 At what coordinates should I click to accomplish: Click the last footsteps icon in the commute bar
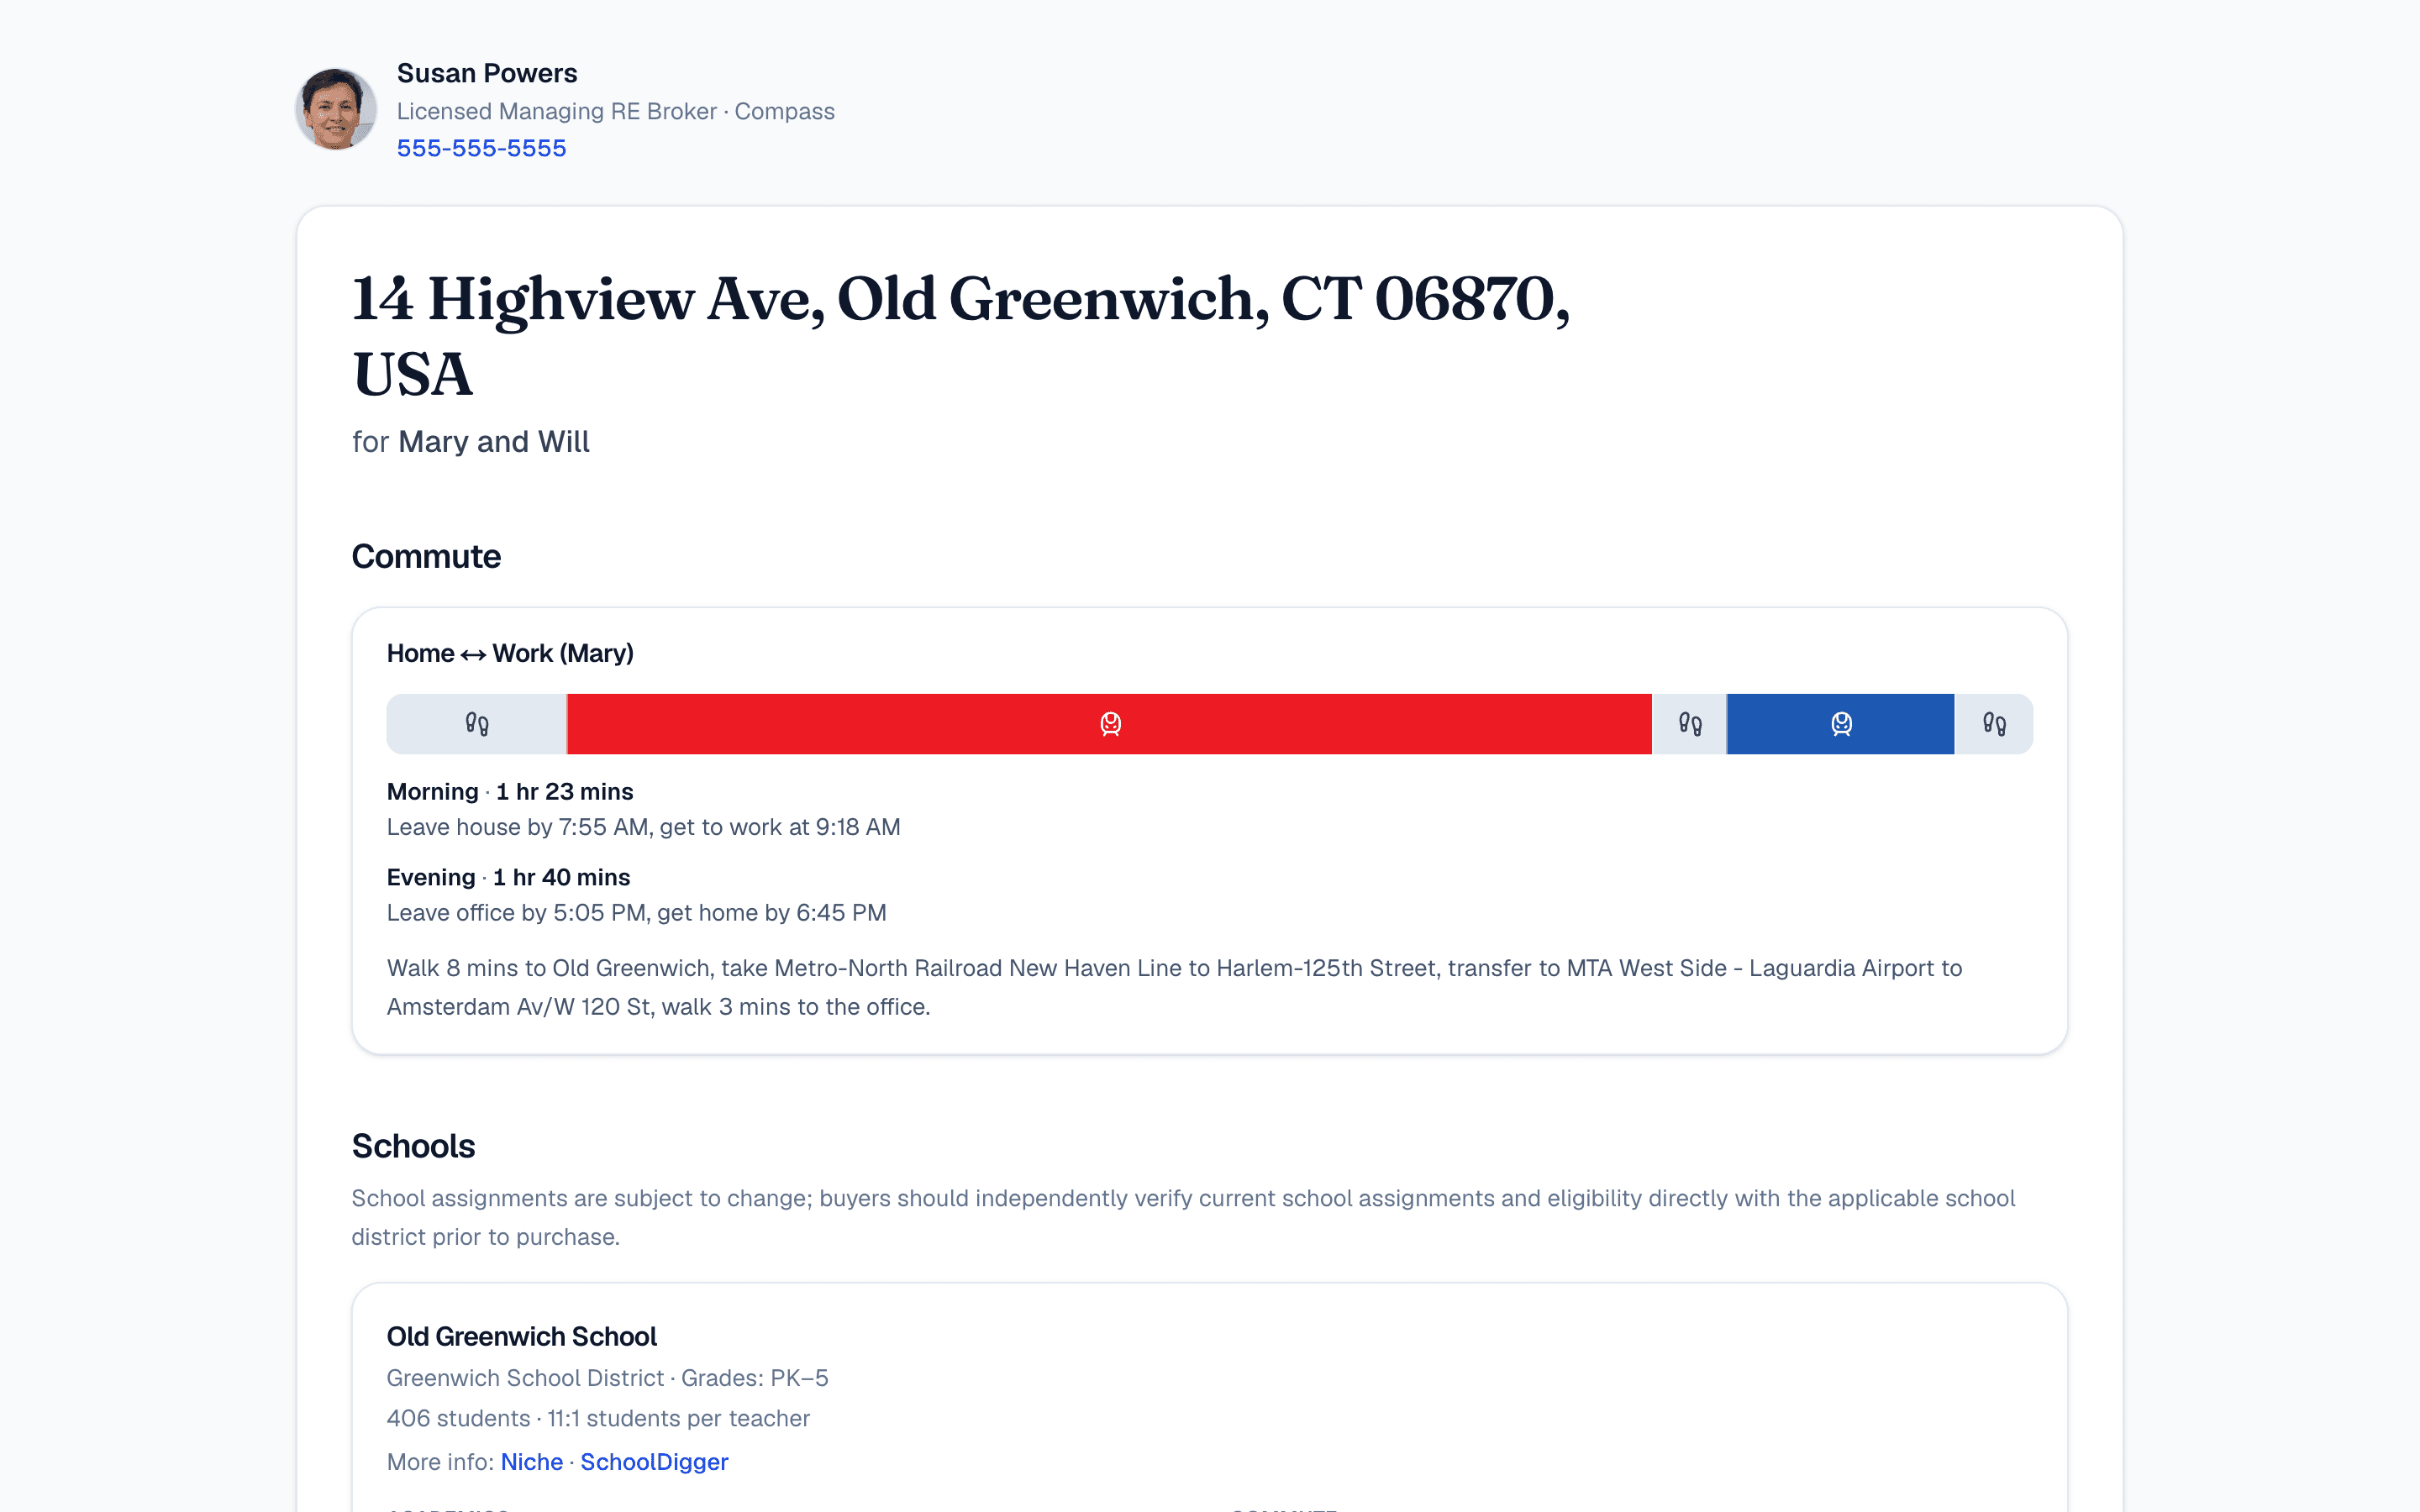(x=1994, y=724)
